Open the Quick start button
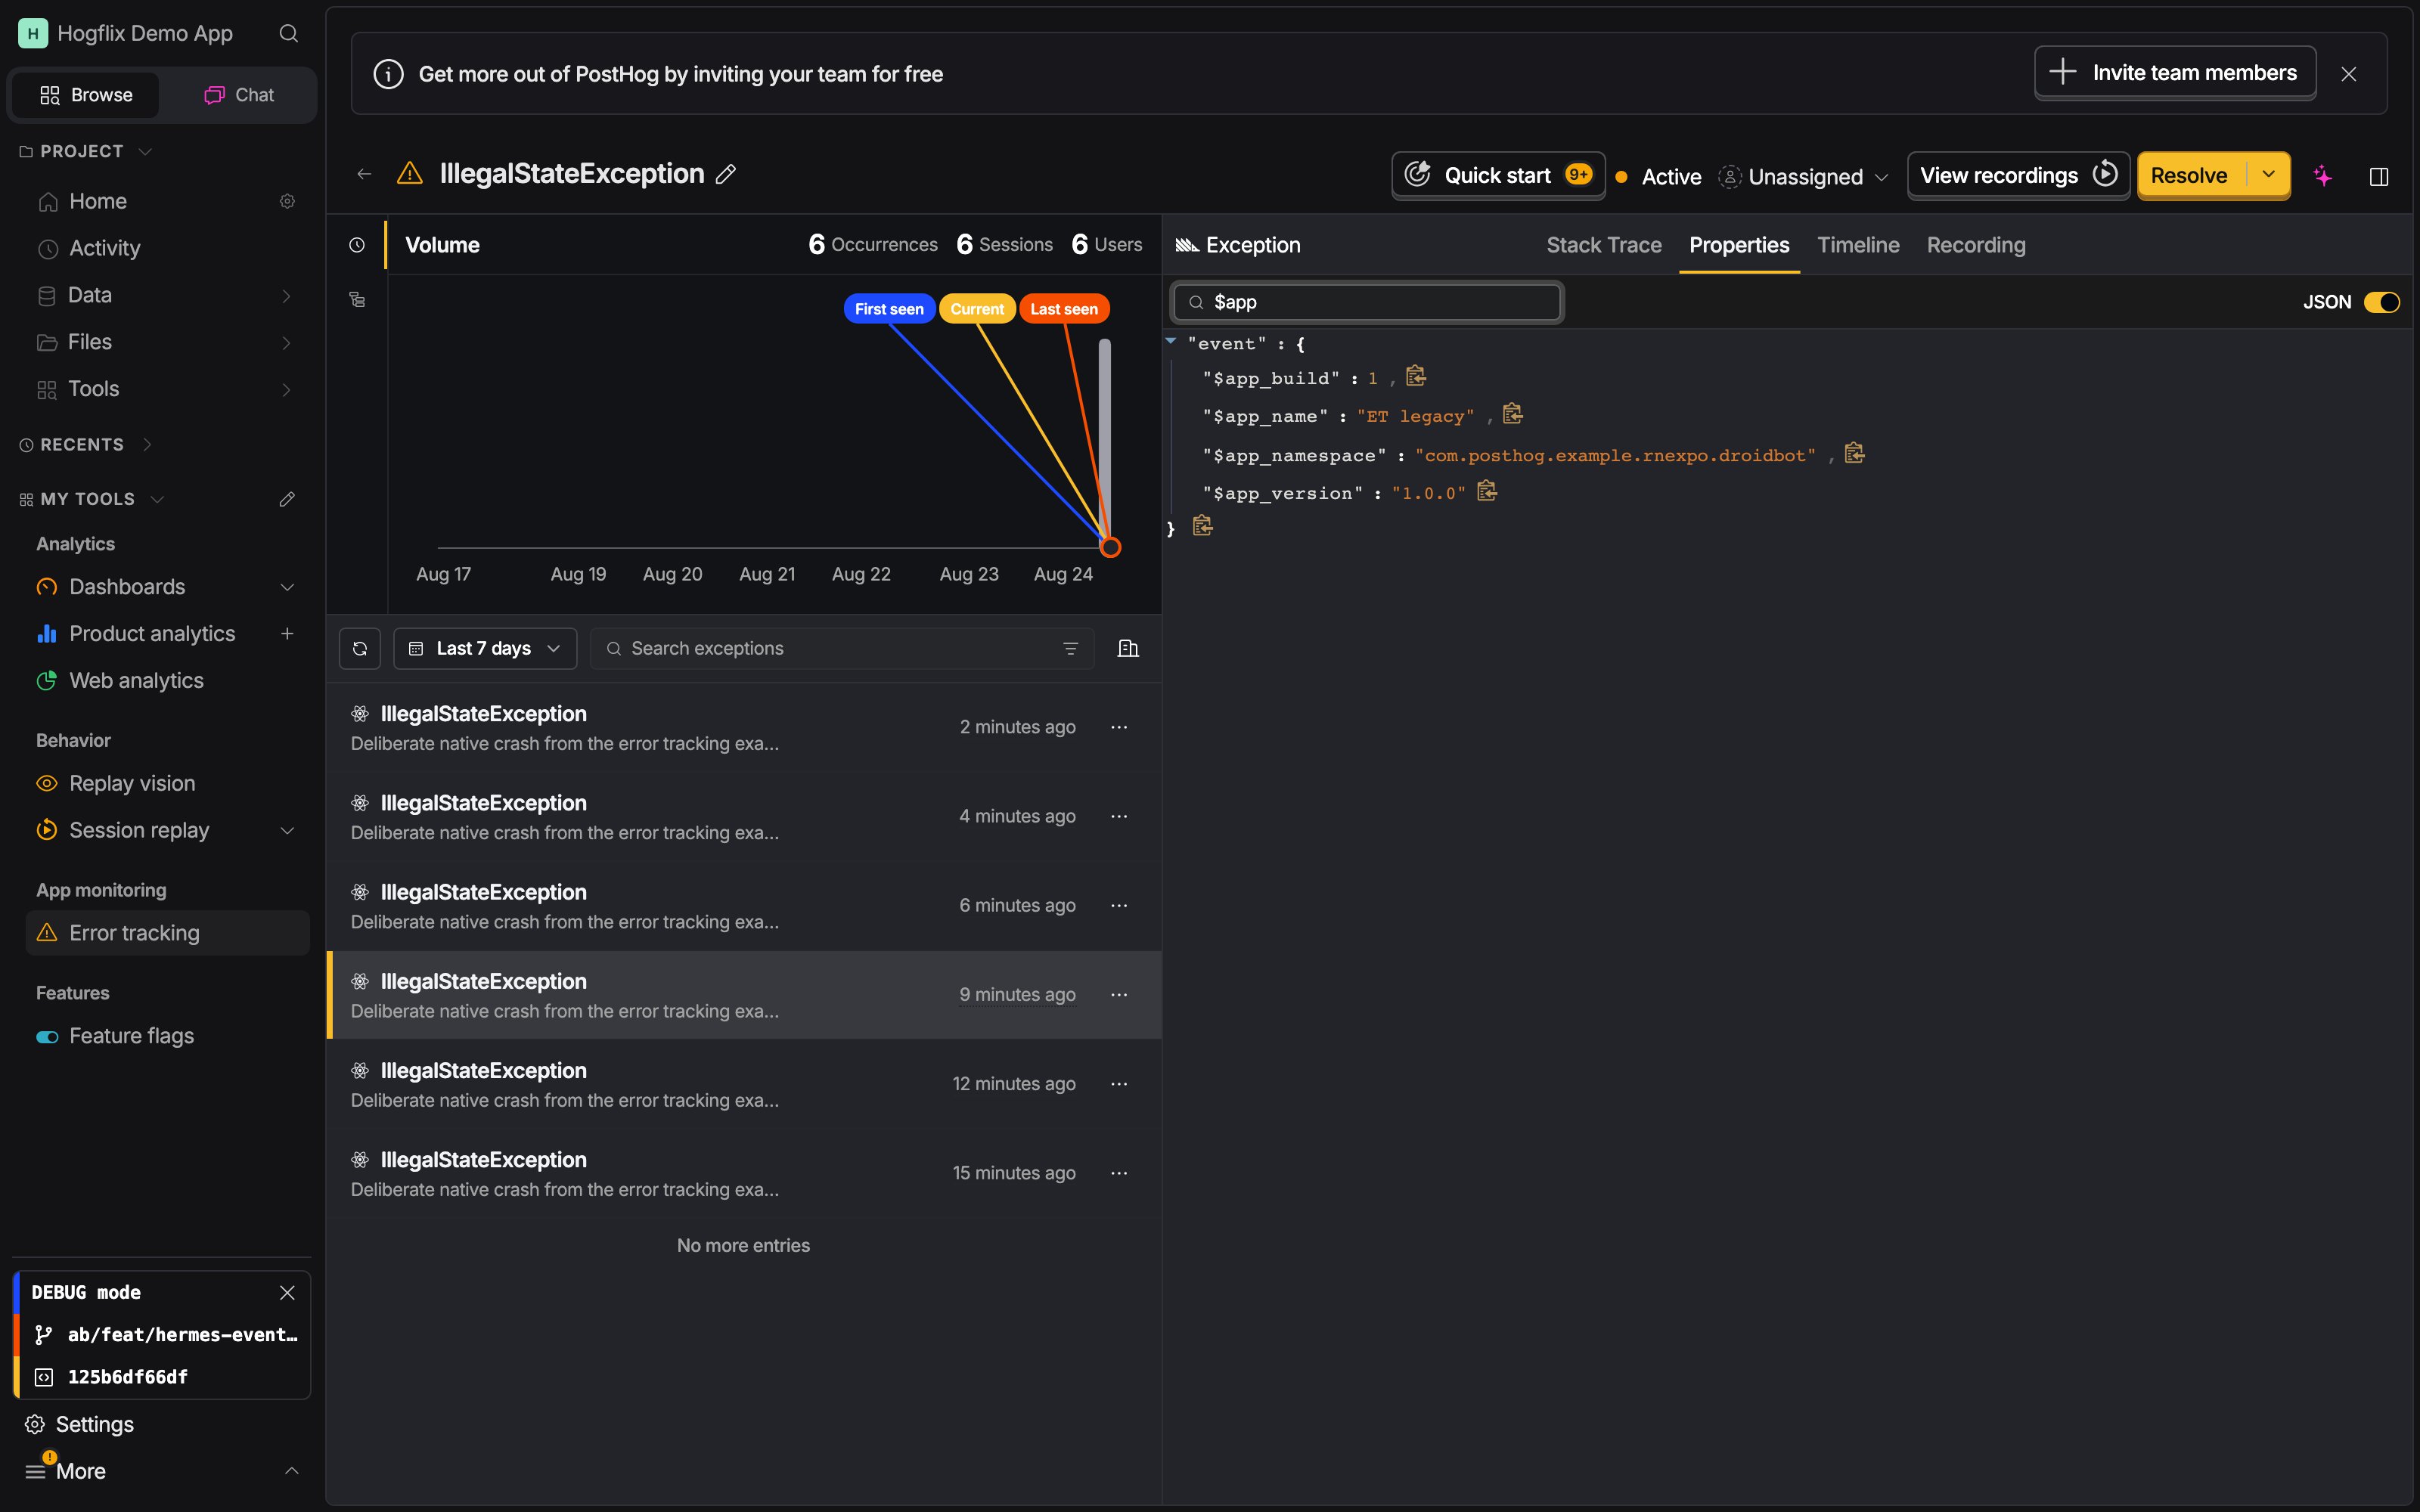Viewport: 2420px width, 1512px height. (x=1498, y=175)
